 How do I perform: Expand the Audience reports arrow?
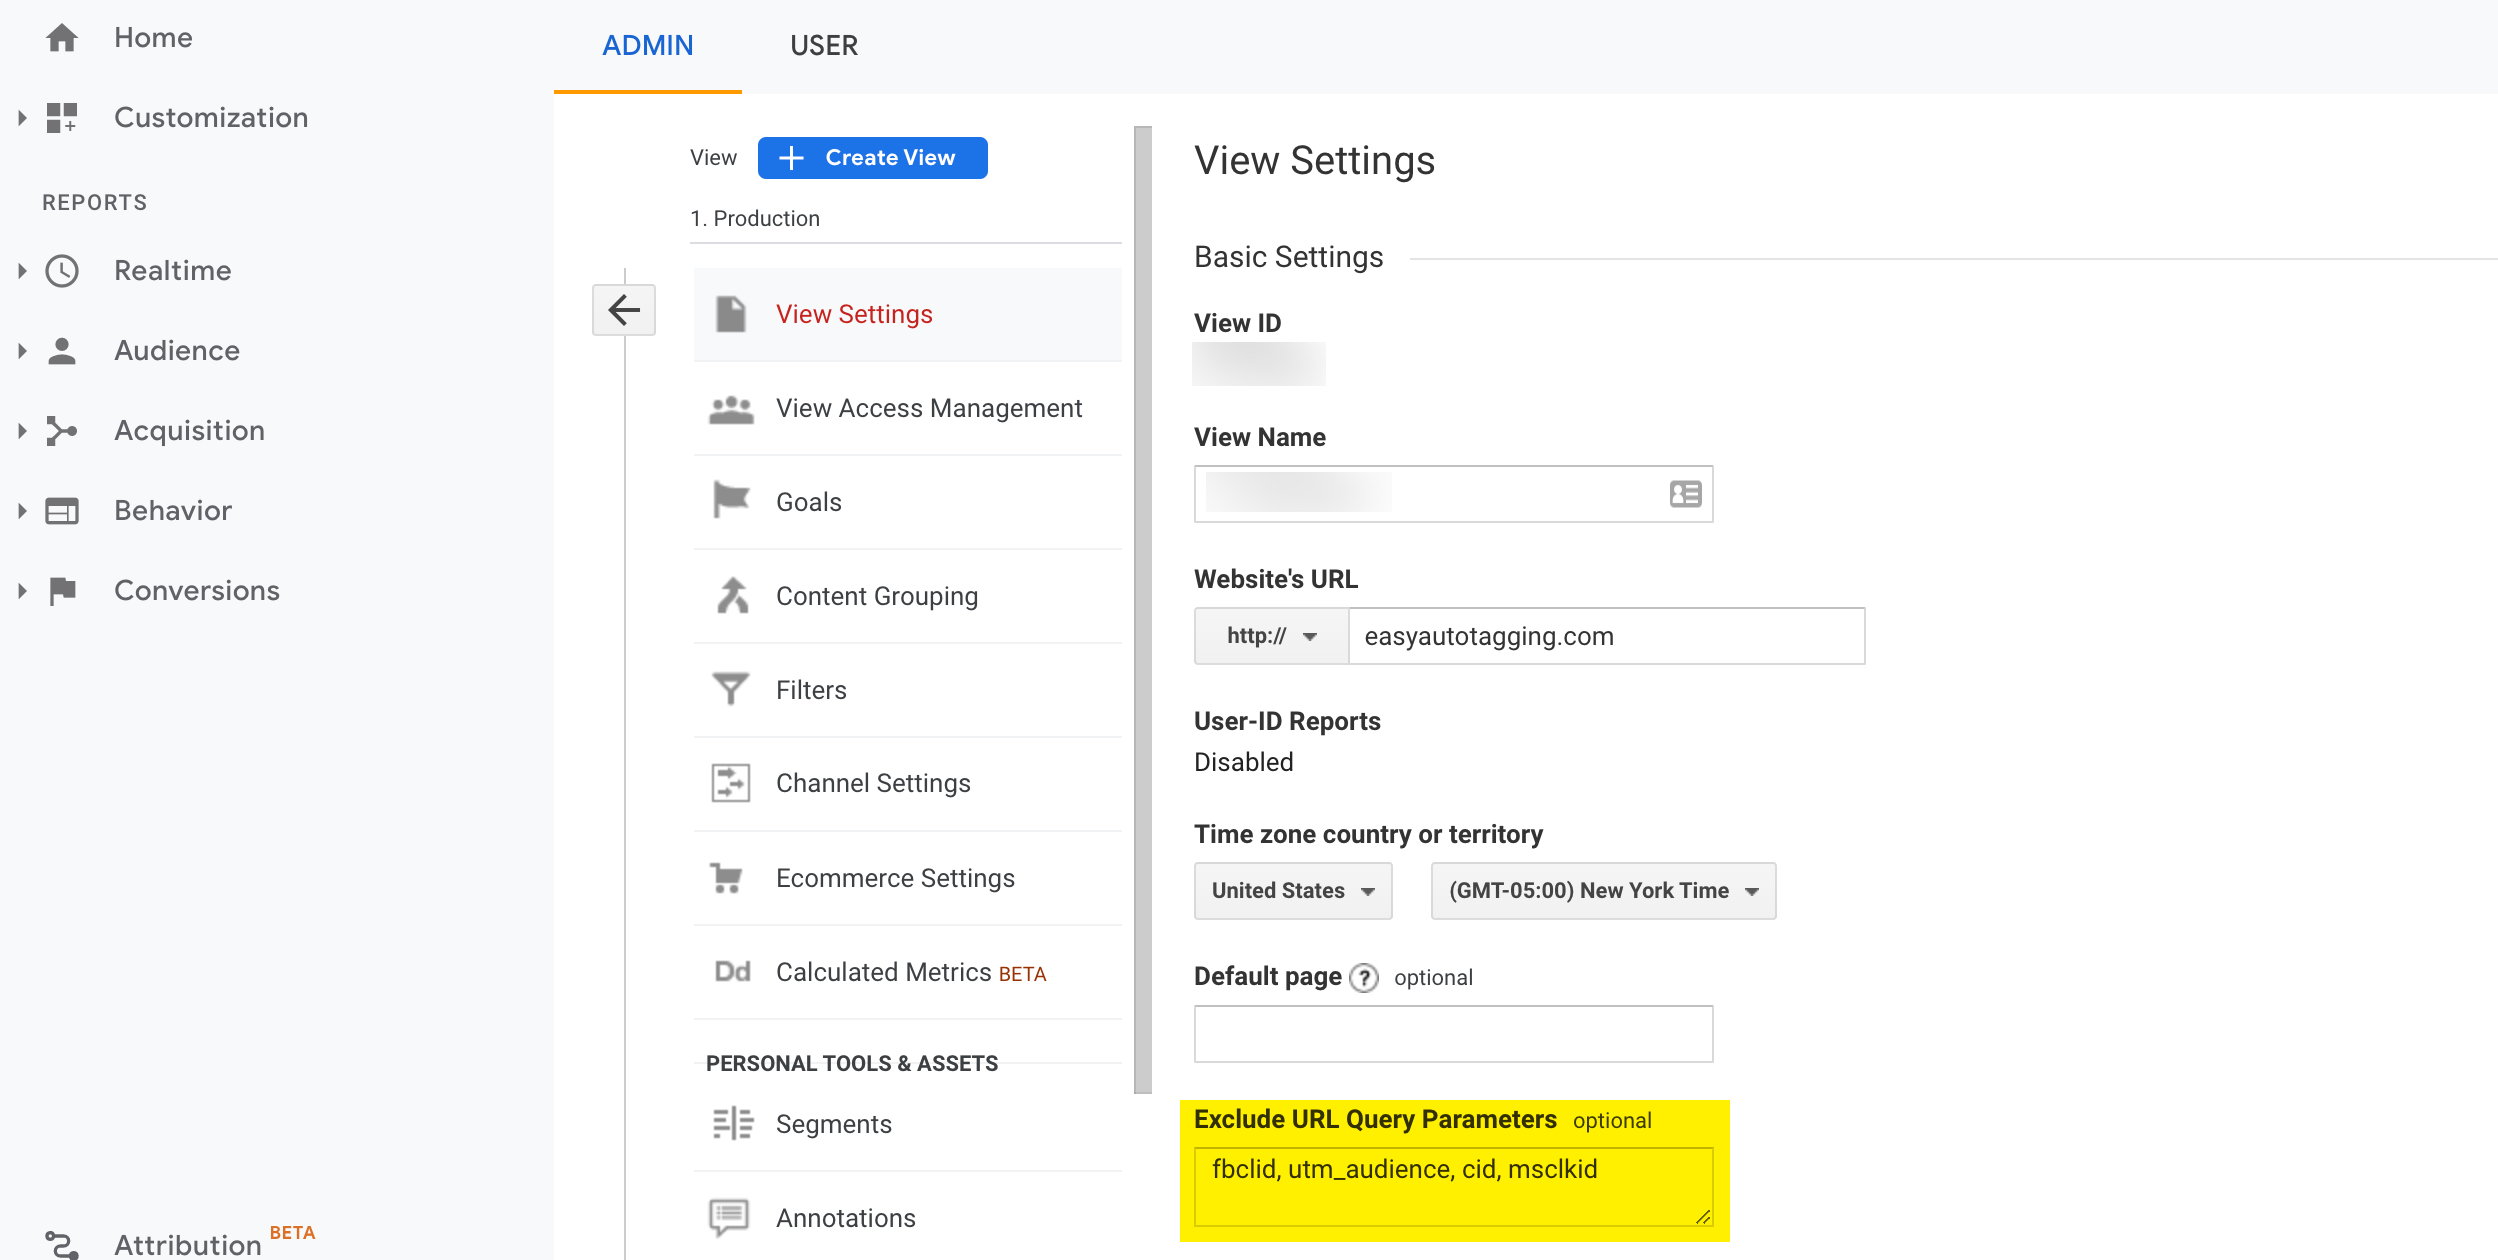click(x=22, y=351)
